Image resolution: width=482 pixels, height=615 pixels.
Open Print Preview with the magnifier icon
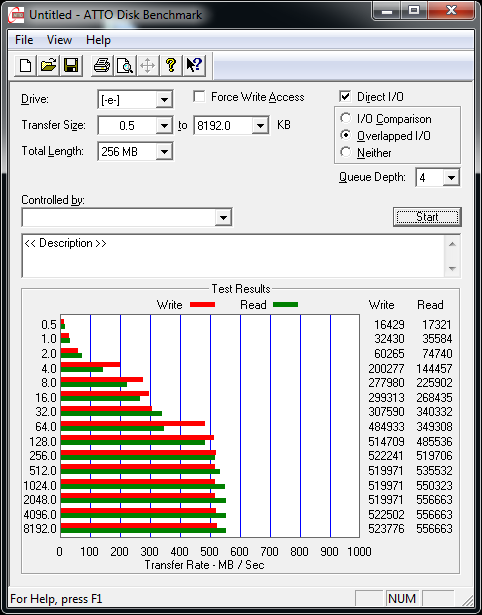[x=125, y=65]
